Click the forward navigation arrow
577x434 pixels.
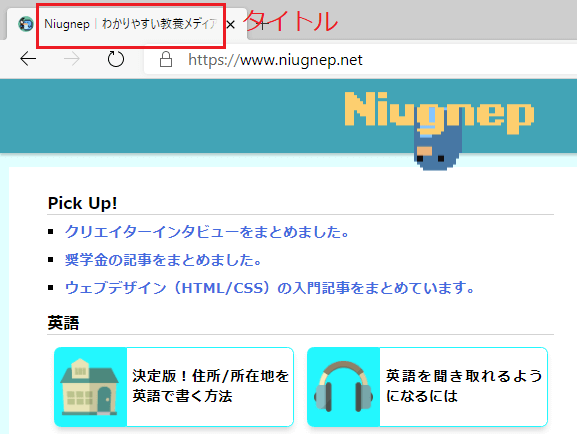click(72, 59)
